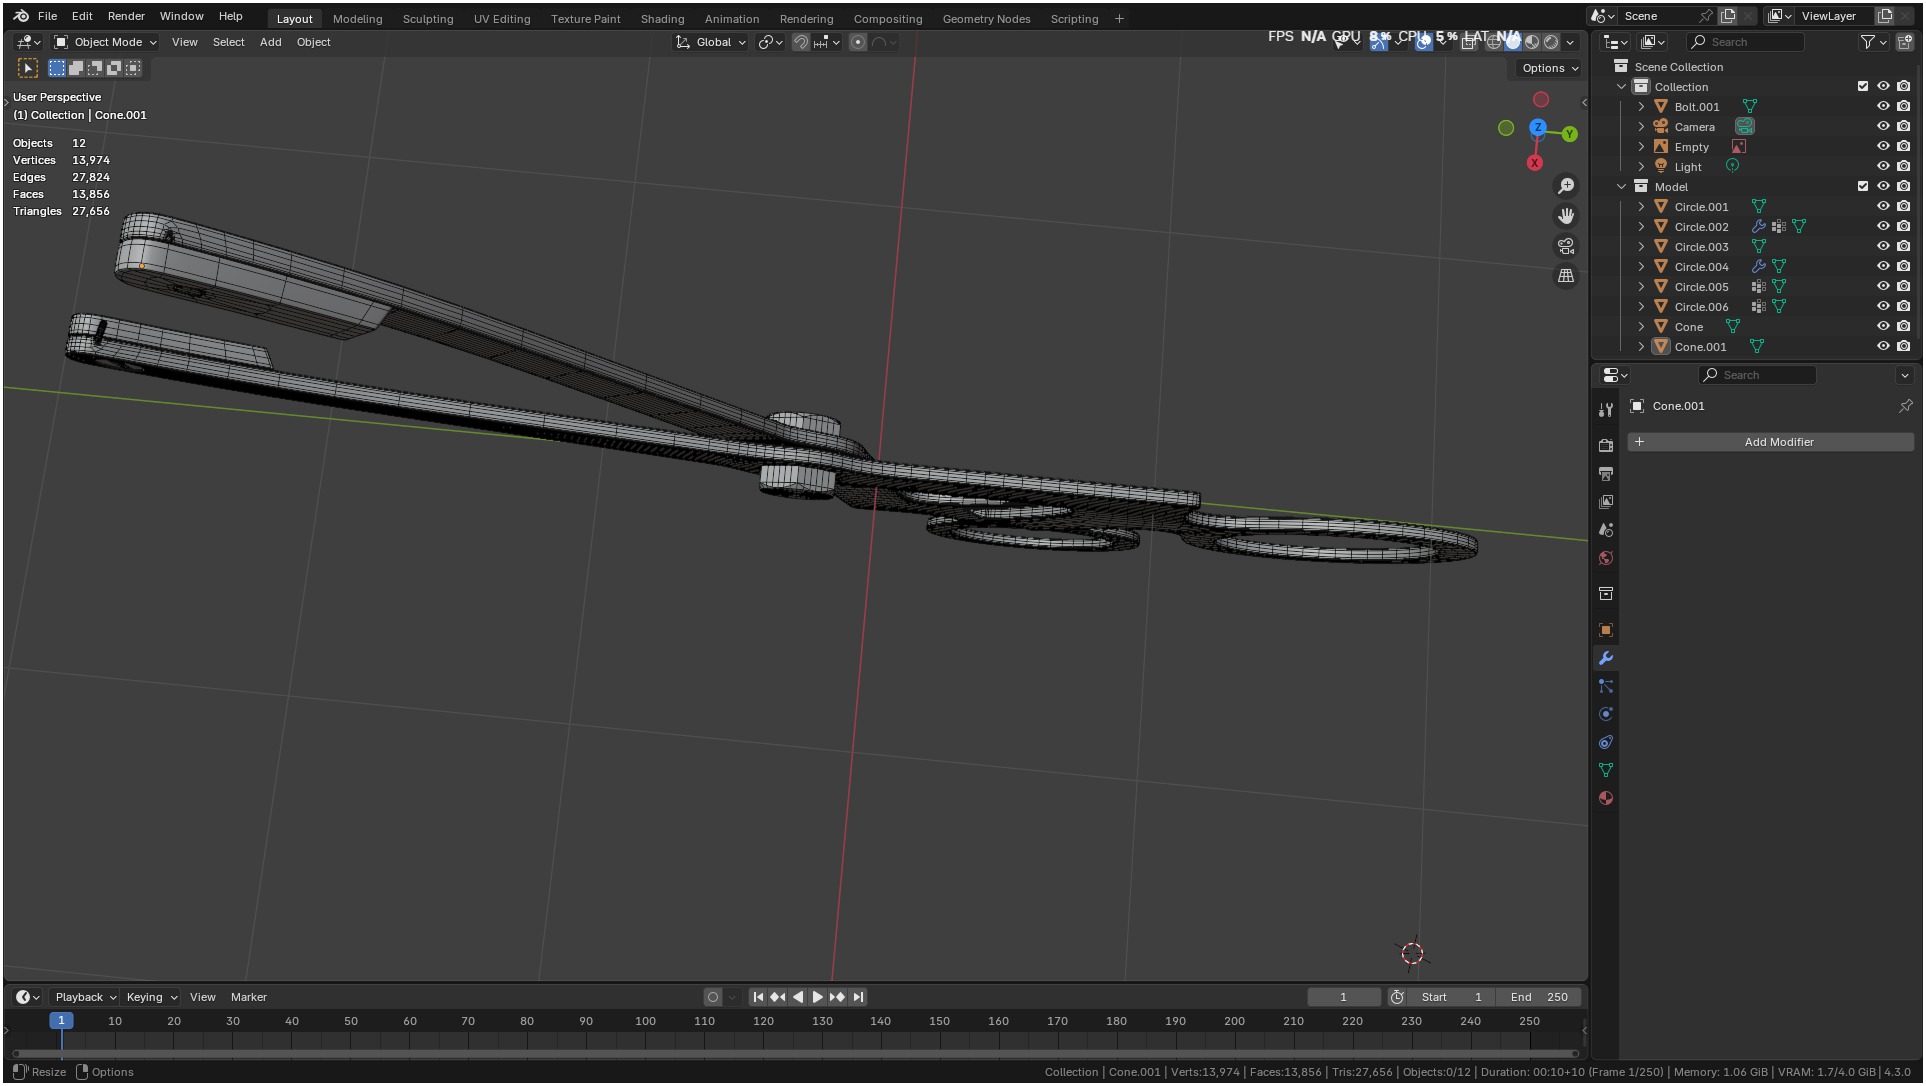Open the viewport Add menu

point(270,42)
